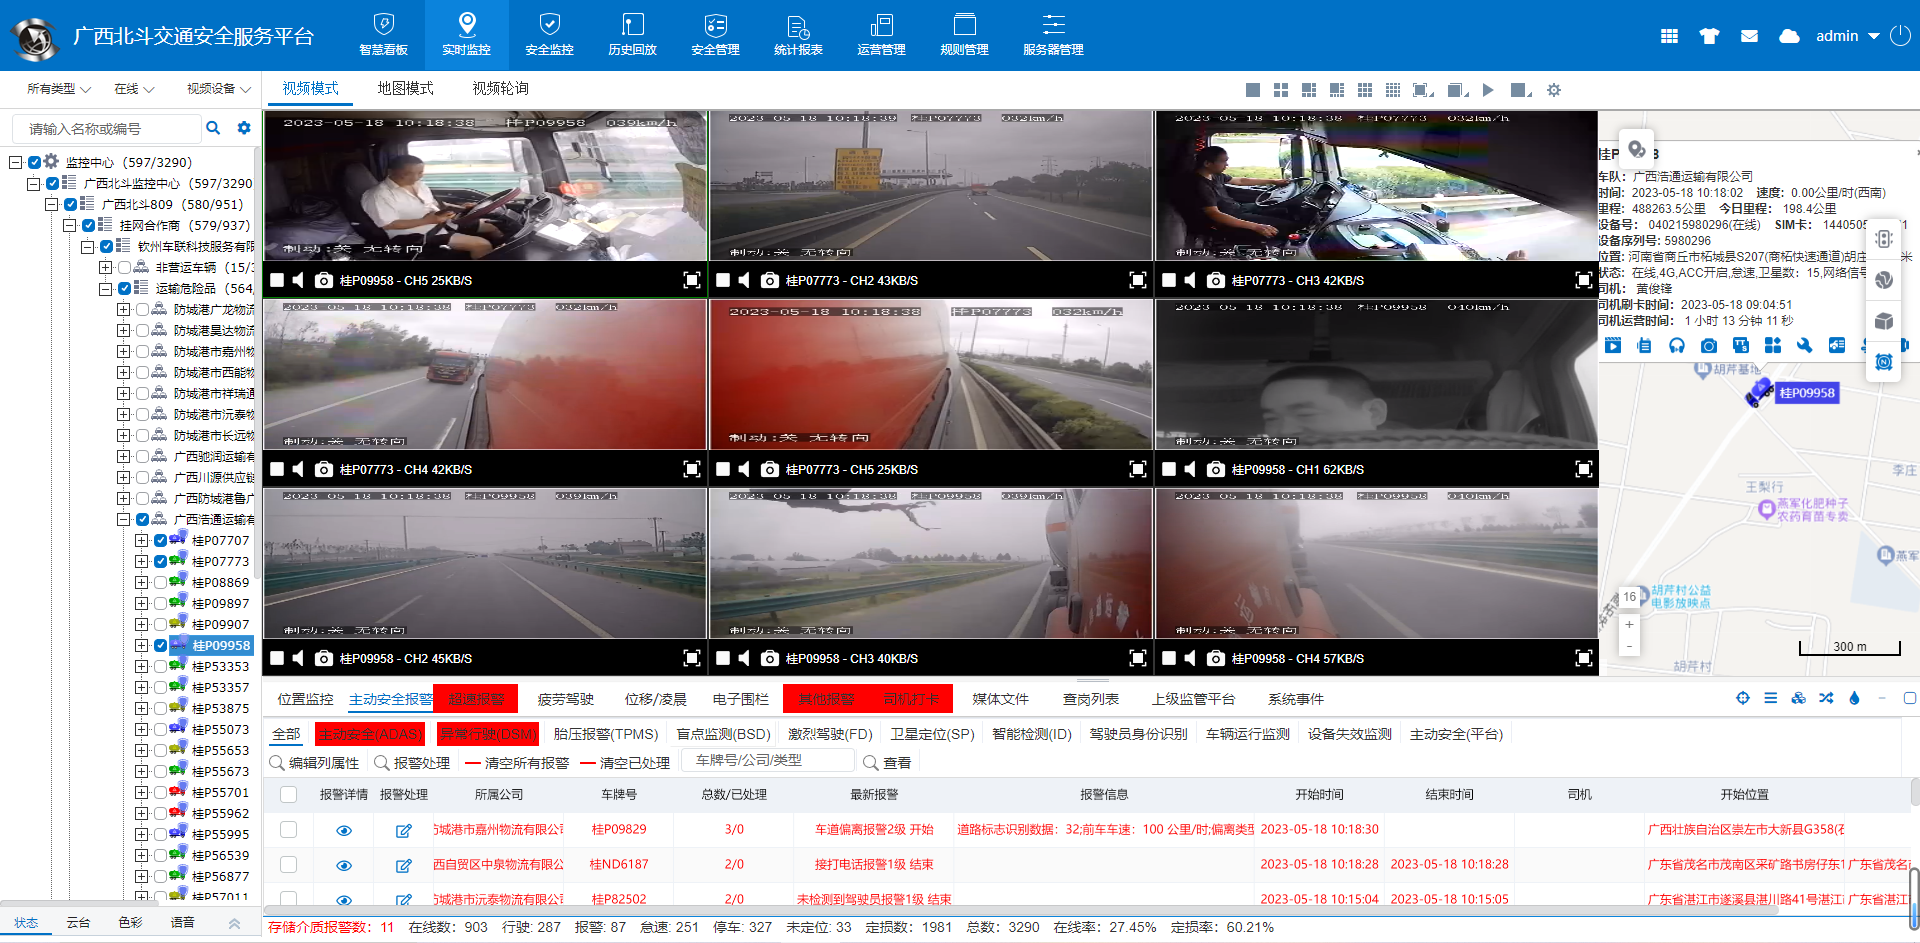The image size is (1920, 943).
Task: Toggle checkbox for 桂P09958 vehicle
Action: coord(160,645)
